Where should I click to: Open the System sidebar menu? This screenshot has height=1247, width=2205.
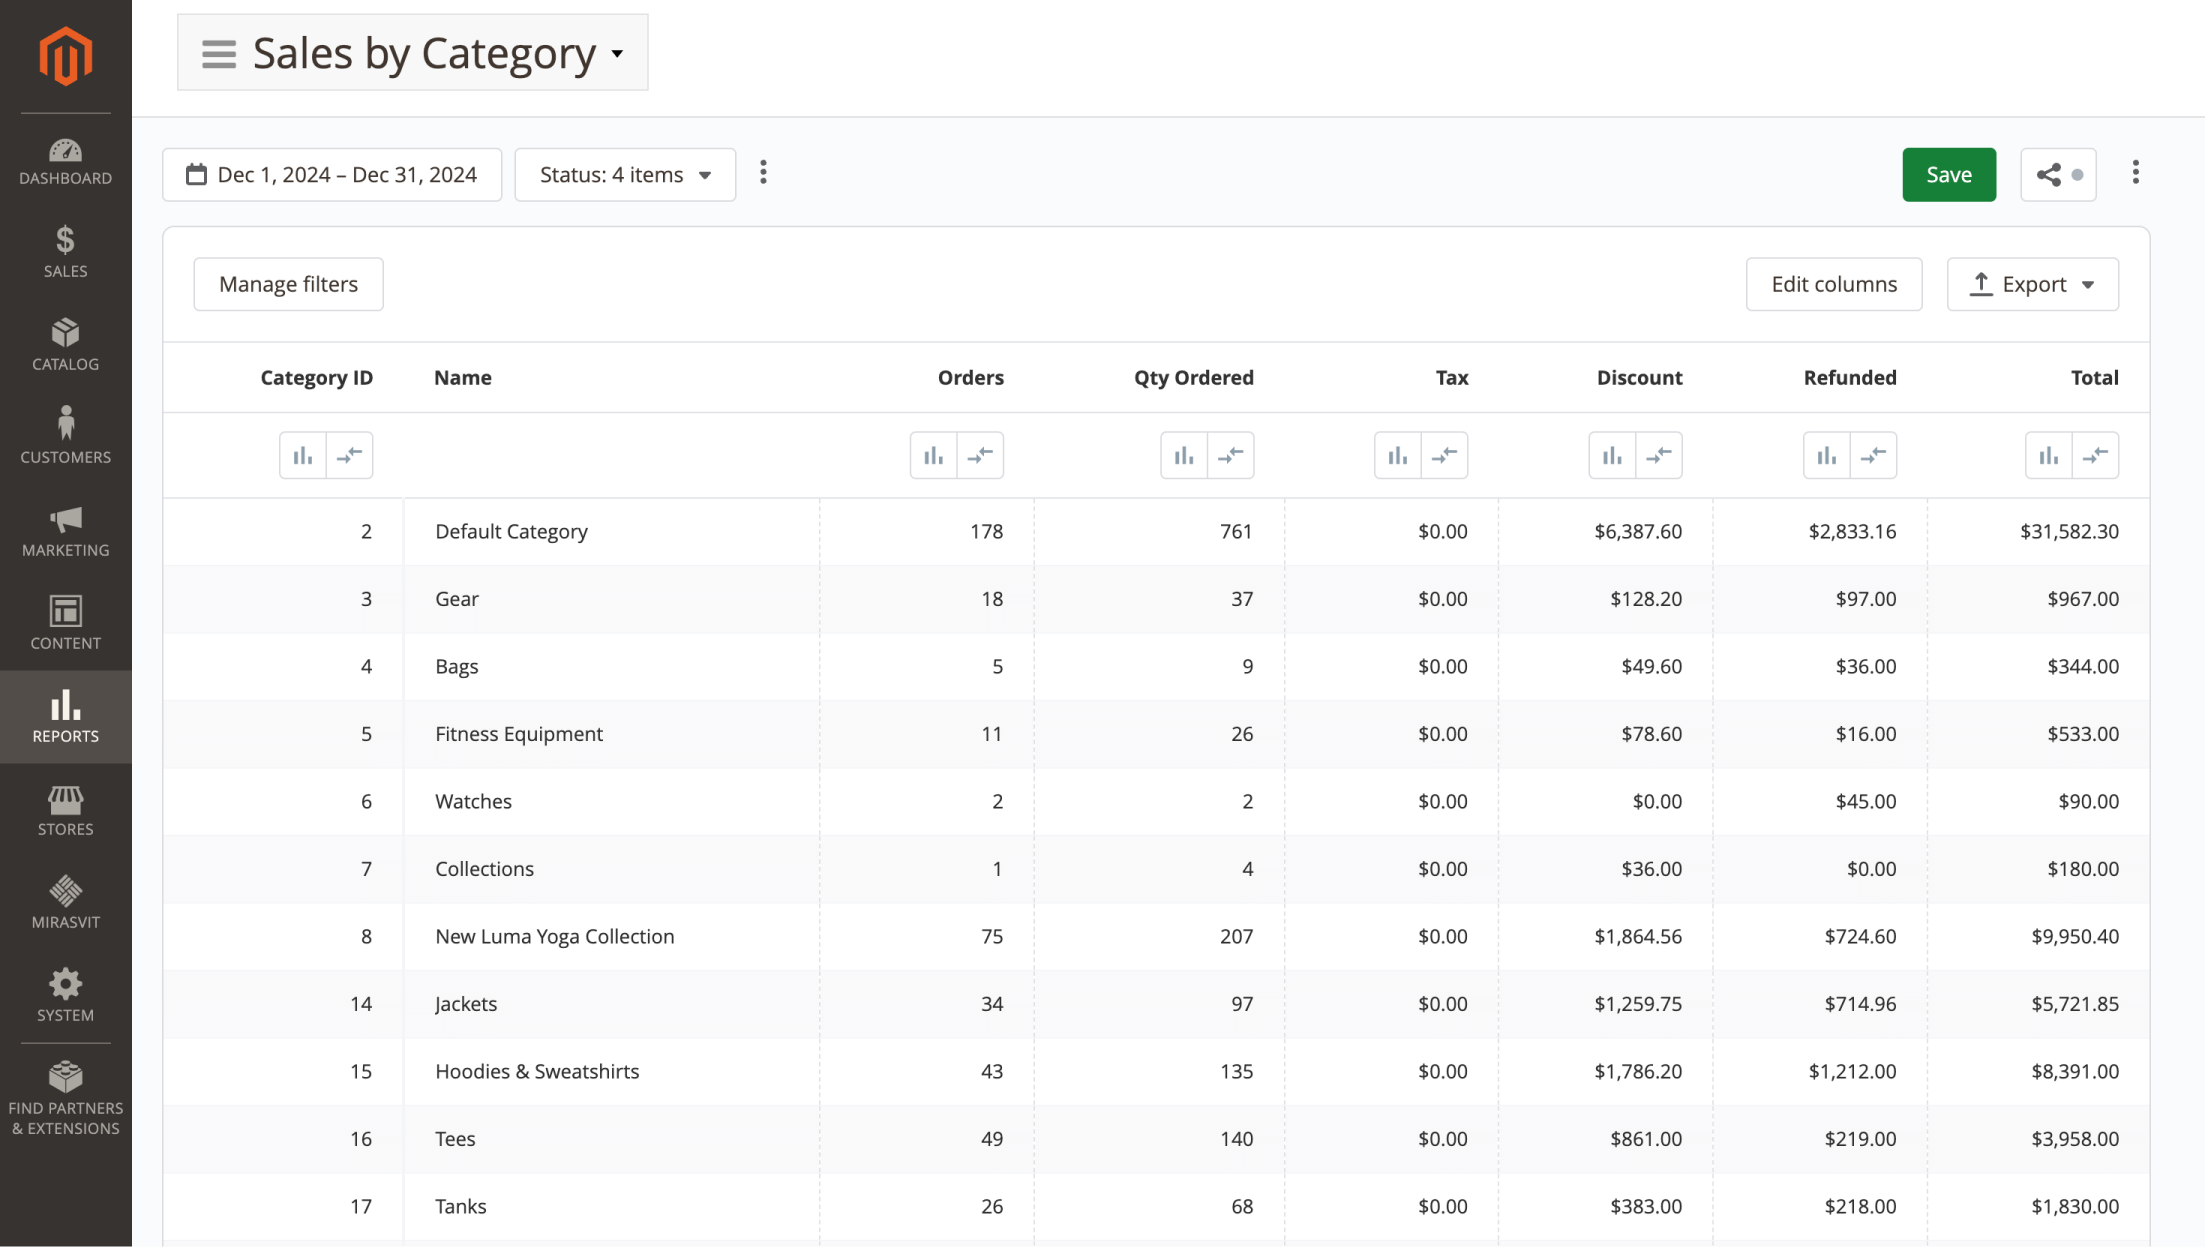click(65, 996)
